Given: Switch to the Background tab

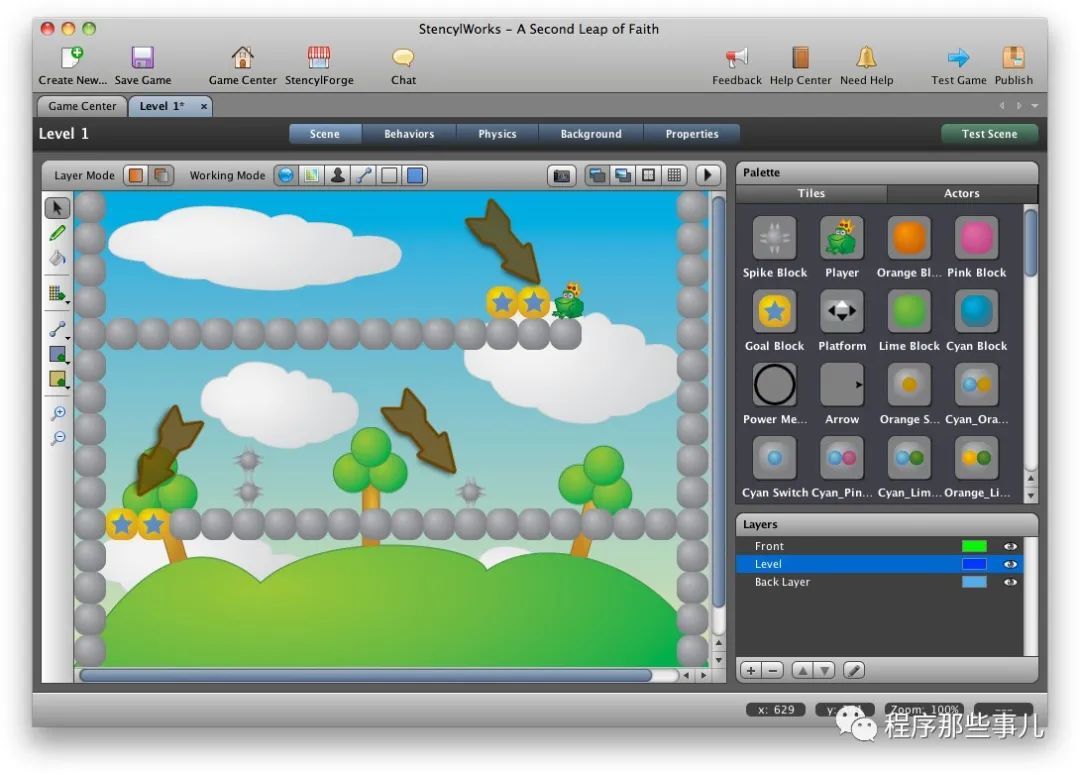Looking at the screenshot, I should pos(591,134).
